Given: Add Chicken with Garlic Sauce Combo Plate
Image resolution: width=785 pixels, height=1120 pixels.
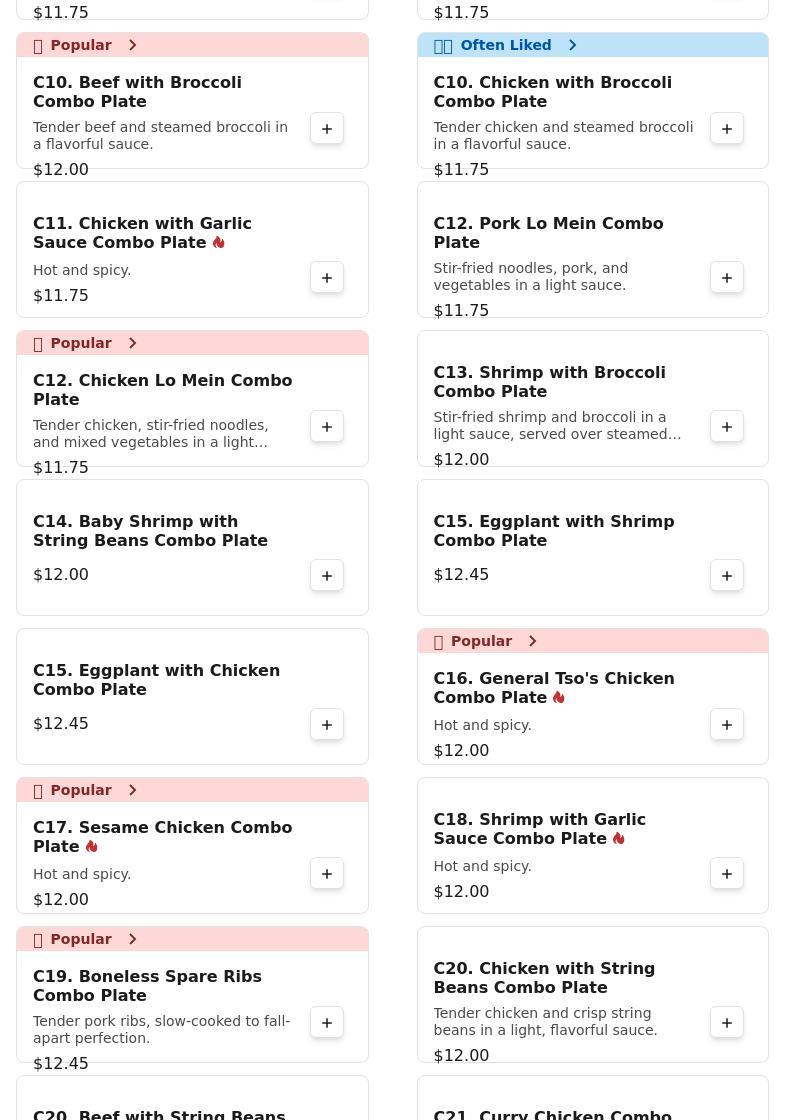Looking at the screenshot, I should pos(327,278).
